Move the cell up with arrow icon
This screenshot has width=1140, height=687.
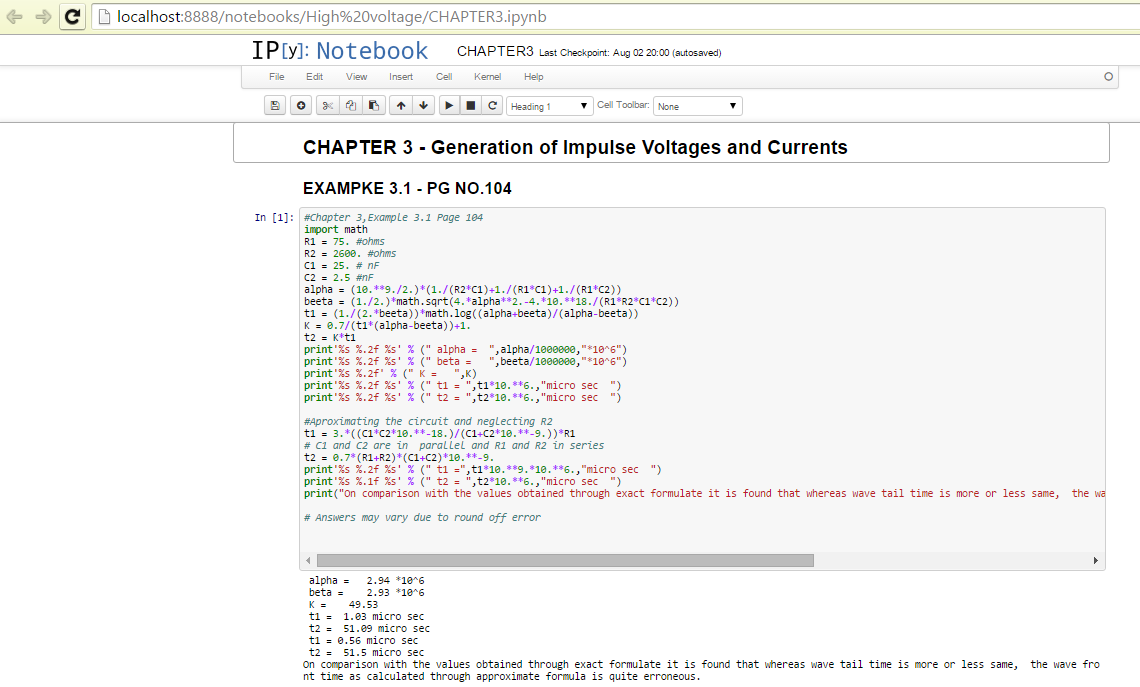pos(400,106)
